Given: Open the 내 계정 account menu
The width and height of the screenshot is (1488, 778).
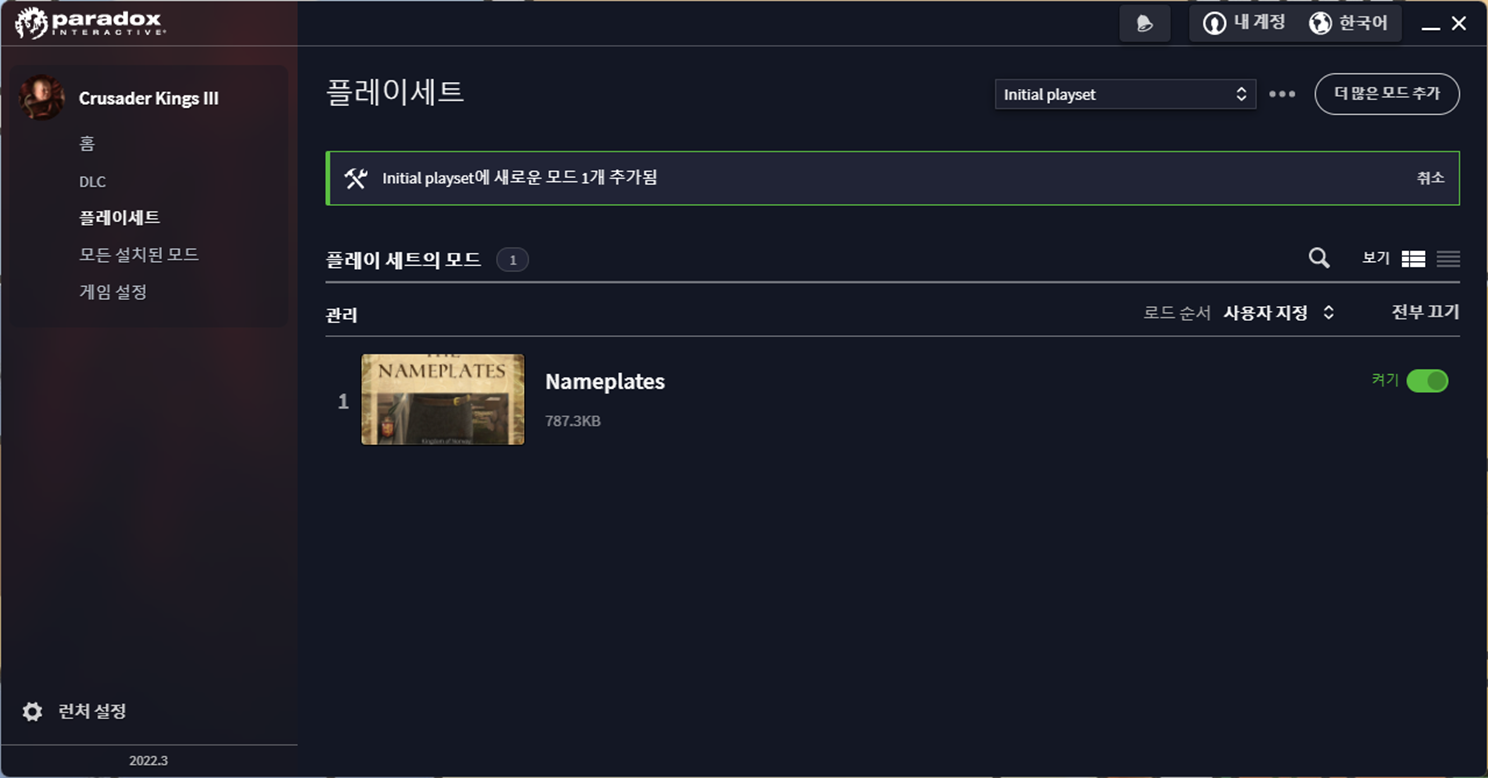Looking at the screenshot, I should pyautogui.click(x=1244, y=23).
